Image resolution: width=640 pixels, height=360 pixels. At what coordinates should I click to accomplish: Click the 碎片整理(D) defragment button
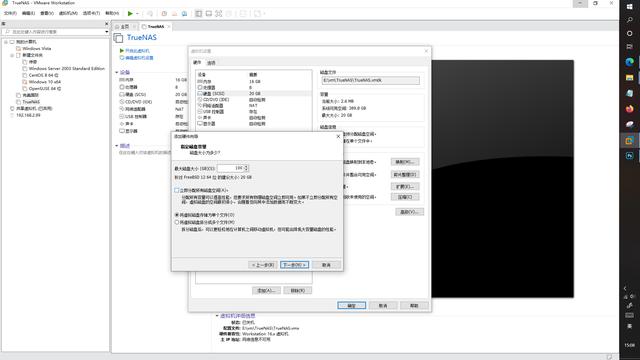pyautogui.click(x=404, y=174)
